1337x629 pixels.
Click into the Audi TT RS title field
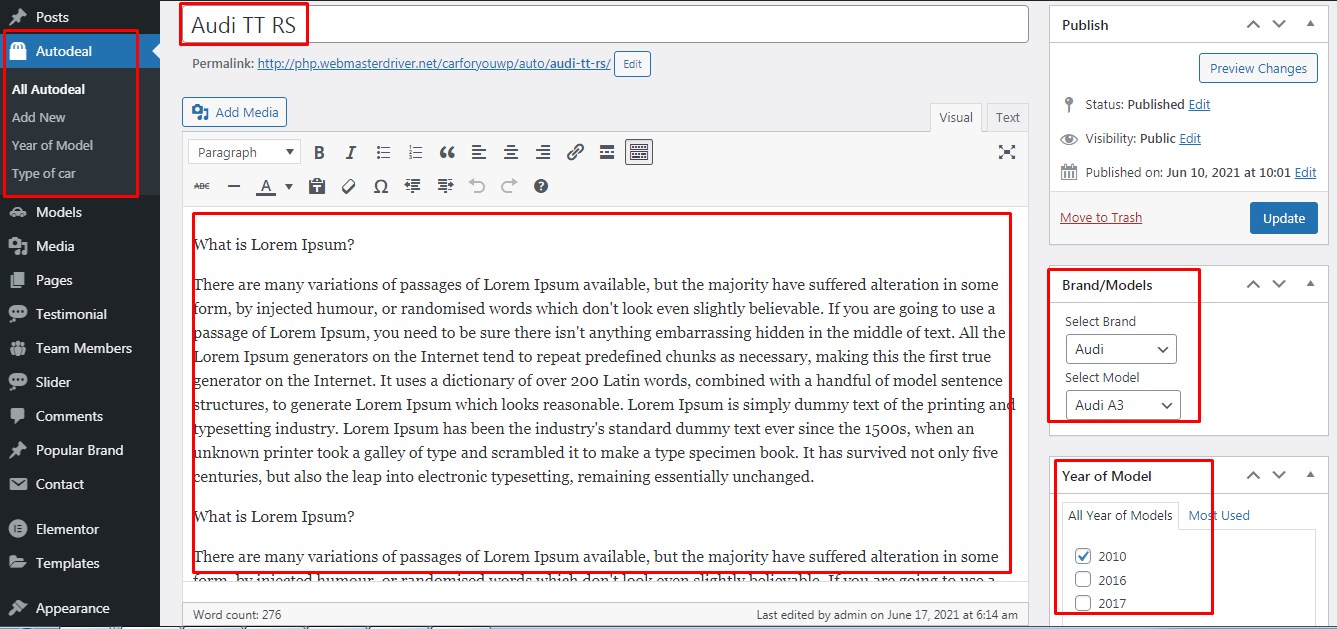coord(605,25)
